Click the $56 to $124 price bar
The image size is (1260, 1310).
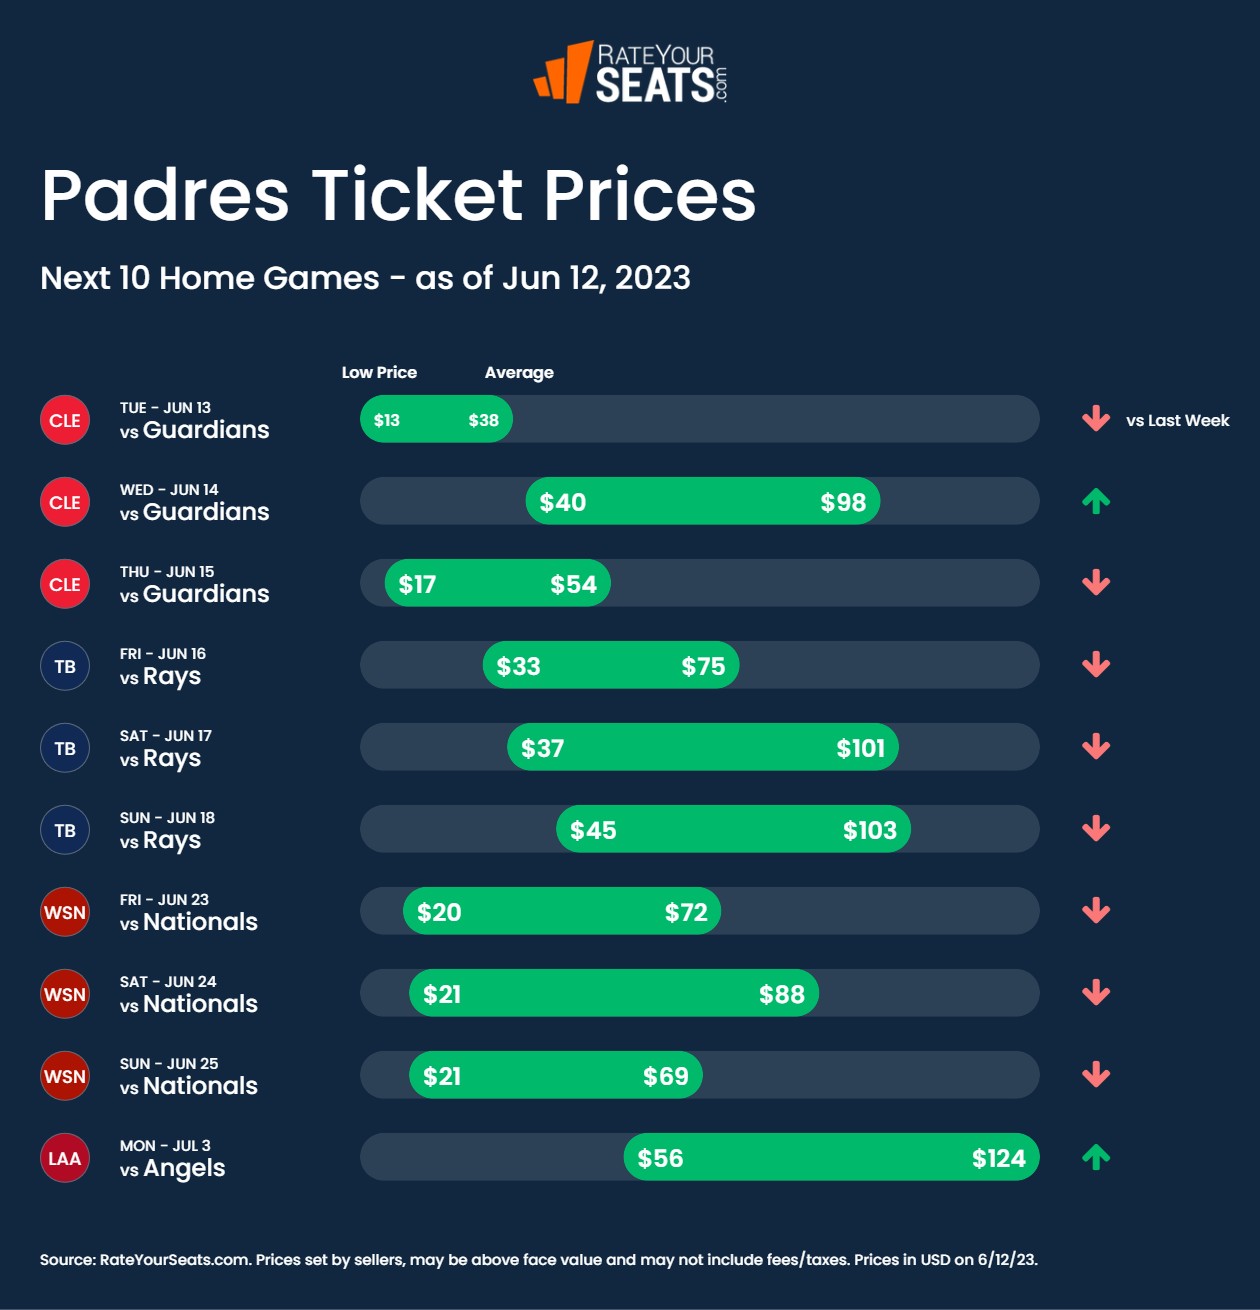click(x=831, y=1157)
